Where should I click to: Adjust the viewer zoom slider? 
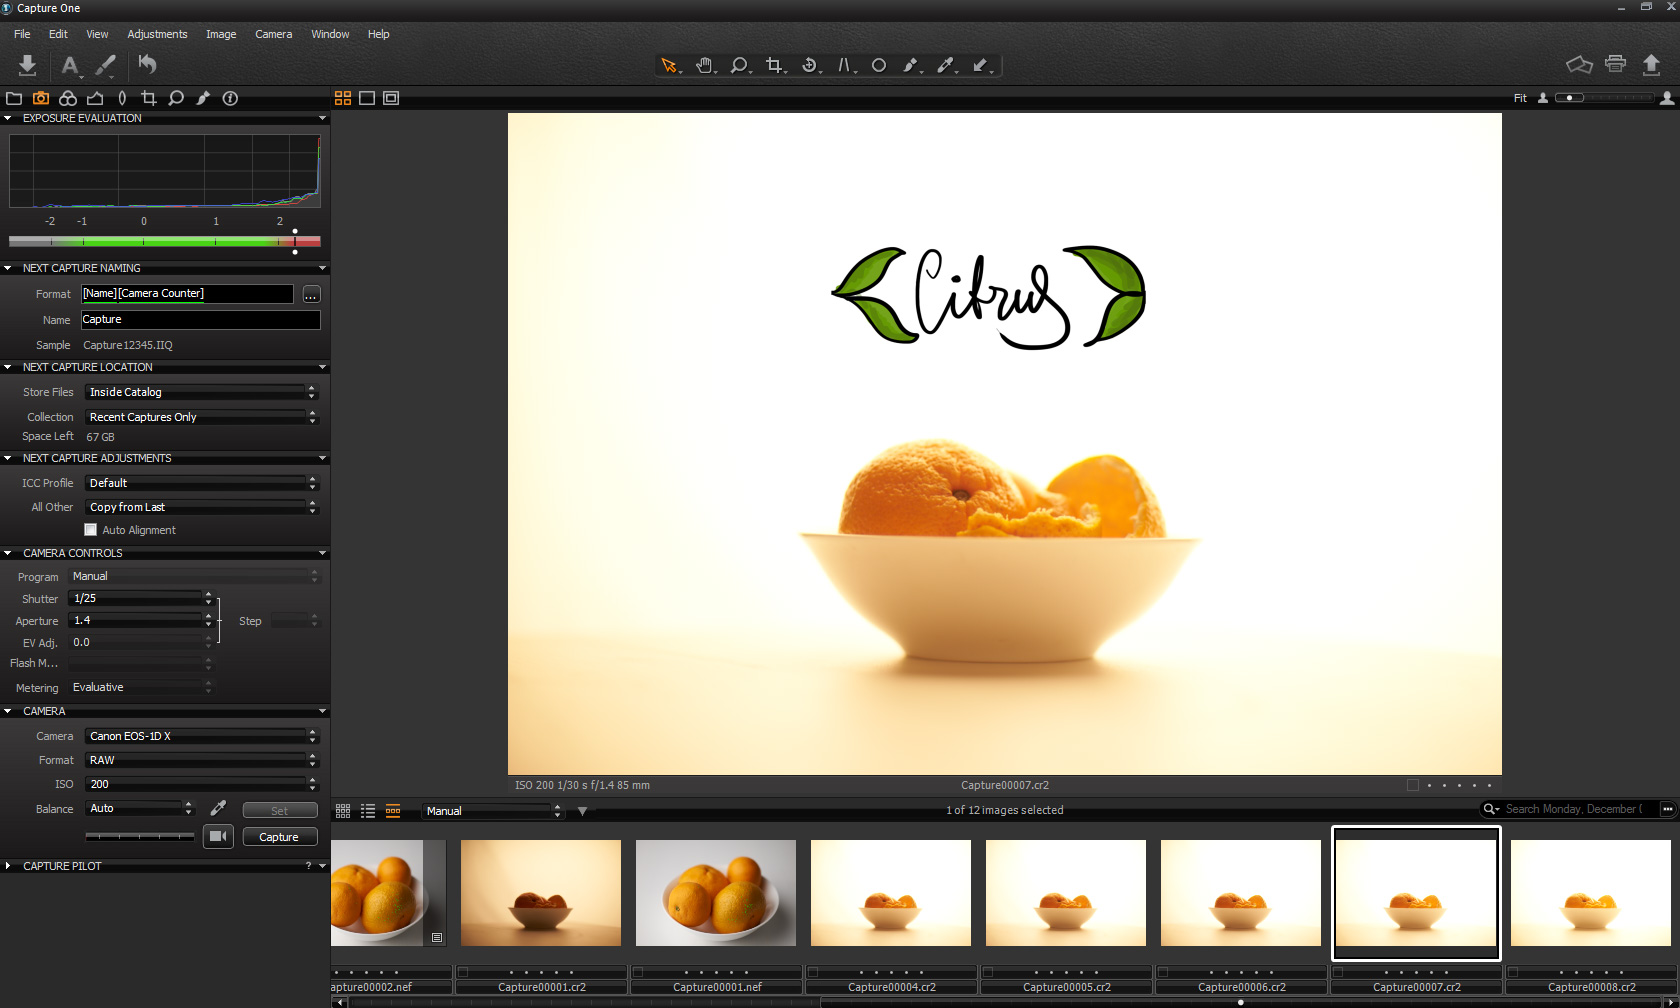point(1604,98)
